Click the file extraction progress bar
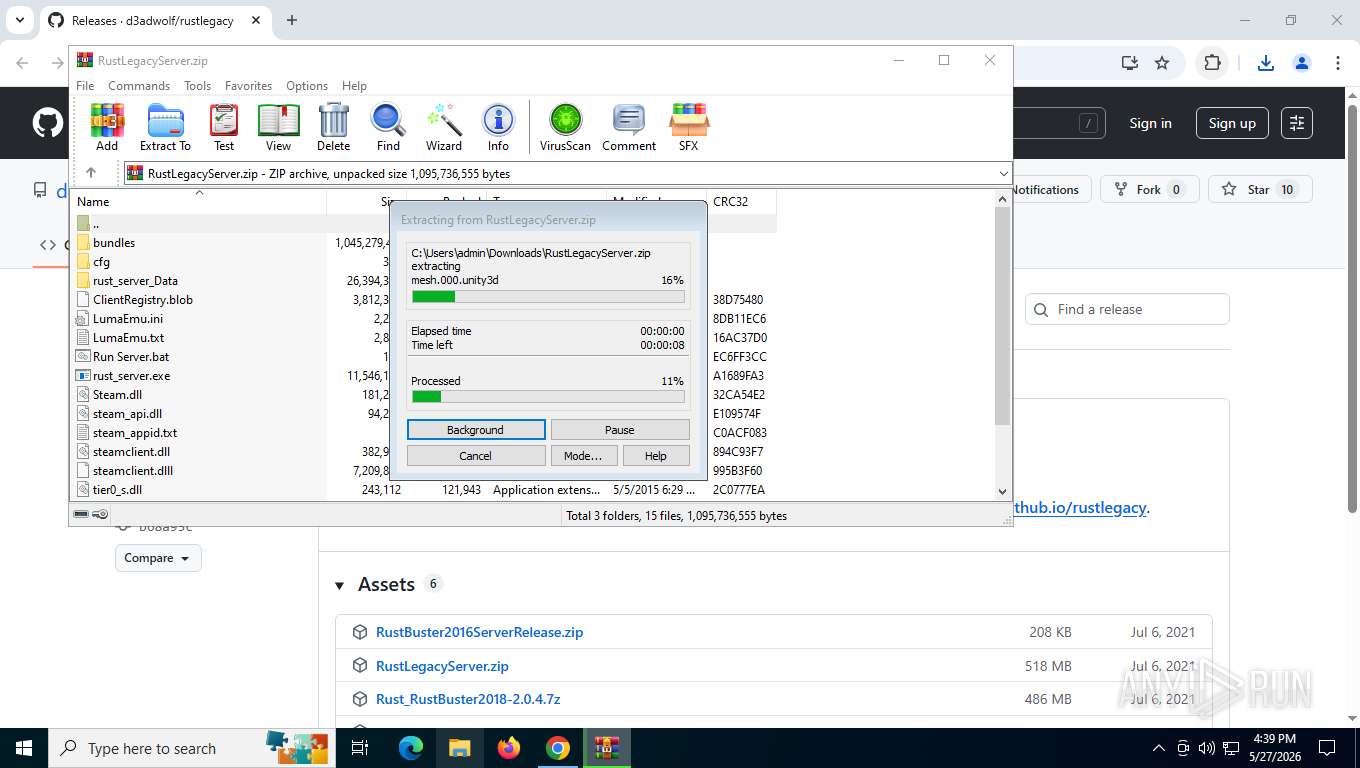1360x768 pixels. coord(548,296)
